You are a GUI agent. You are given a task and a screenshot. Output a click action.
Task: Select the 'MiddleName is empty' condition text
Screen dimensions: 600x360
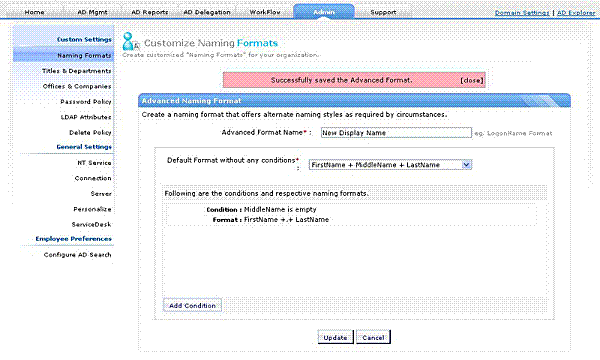tap(280, 210)
